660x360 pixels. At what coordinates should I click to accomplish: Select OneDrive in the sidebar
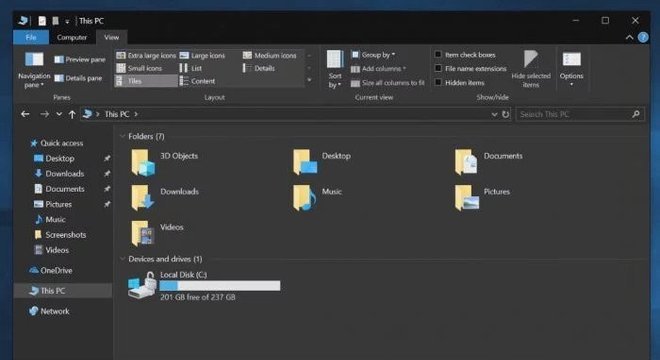[51, 270]
